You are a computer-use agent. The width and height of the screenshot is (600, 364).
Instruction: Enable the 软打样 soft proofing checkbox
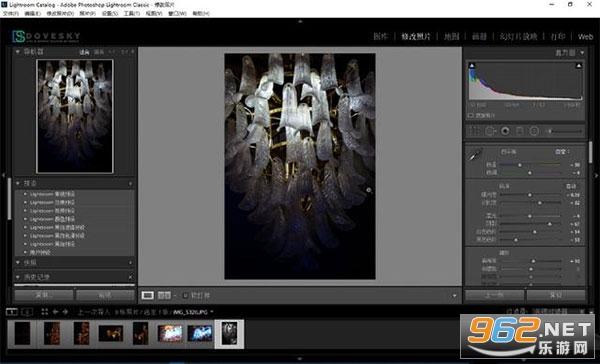185,295
